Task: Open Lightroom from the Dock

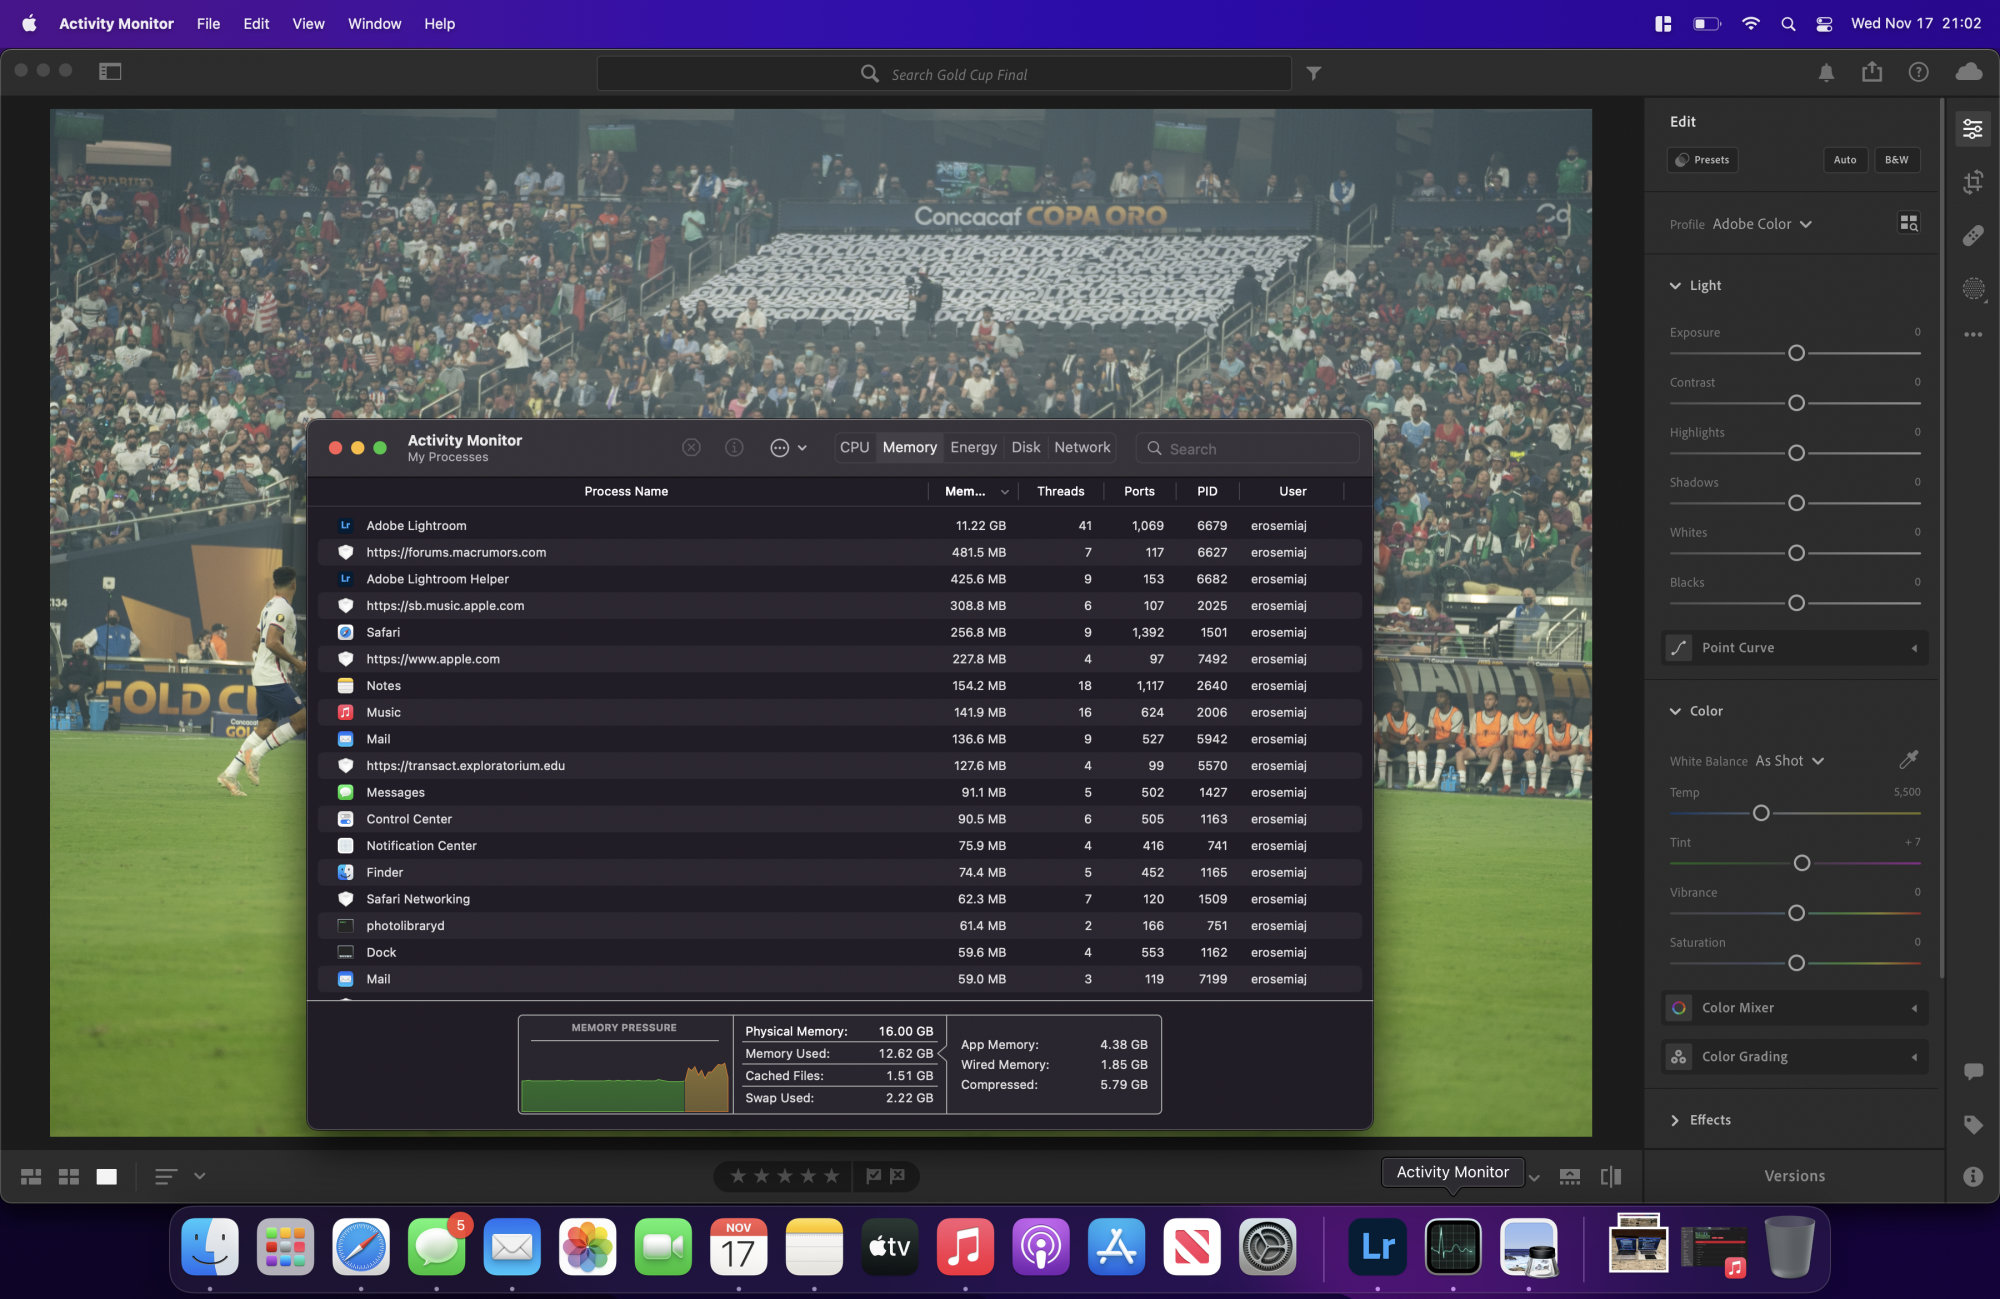Action: click(x=1377, y=1247)
